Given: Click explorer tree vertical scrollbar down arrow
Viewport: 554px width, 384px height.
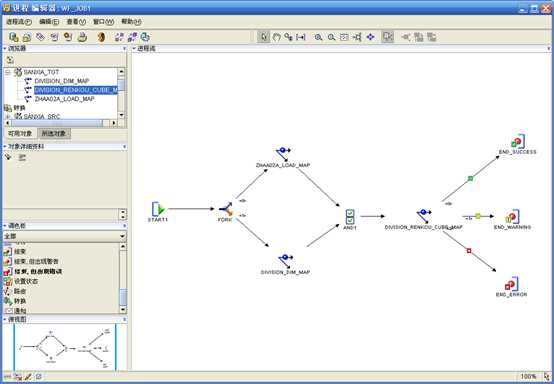Looking at the screenshot, I should click(x=121, y=115).
